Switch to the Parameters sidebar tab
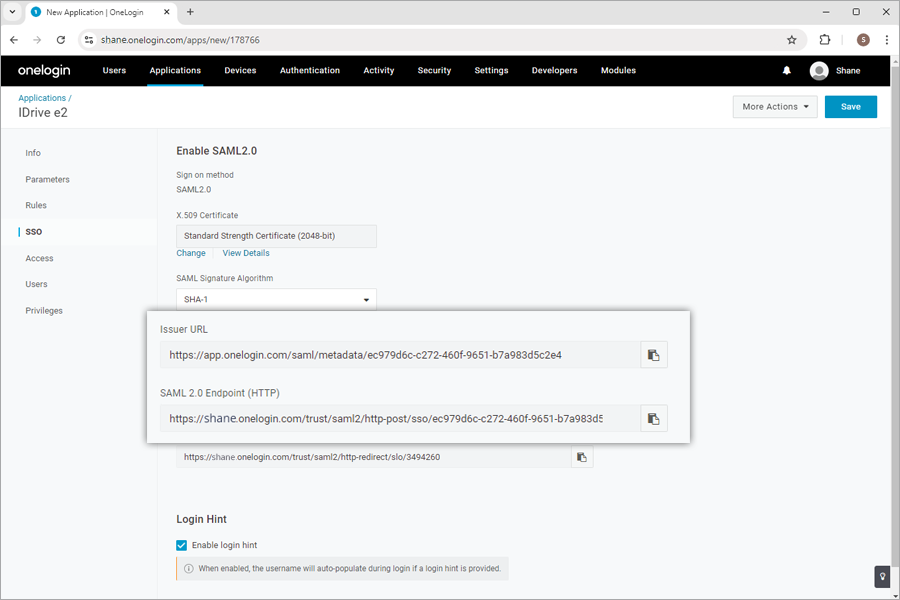 (x=47, y=179)
